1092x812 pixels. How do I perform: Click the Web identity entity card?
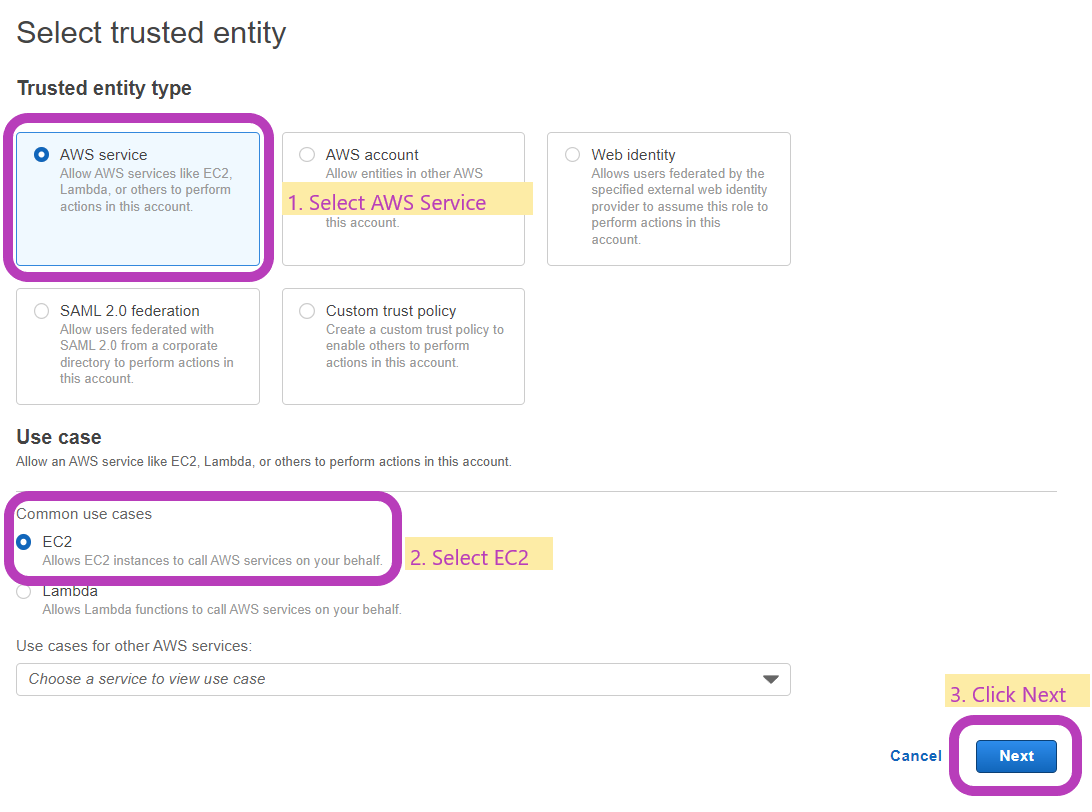668,199
